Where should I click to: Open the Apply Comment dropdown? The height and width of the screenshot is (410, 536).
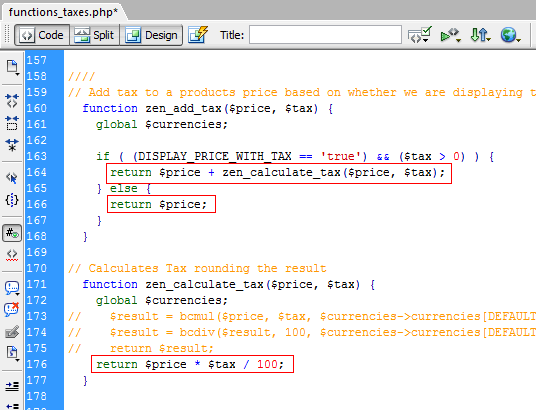click(12, 288)
